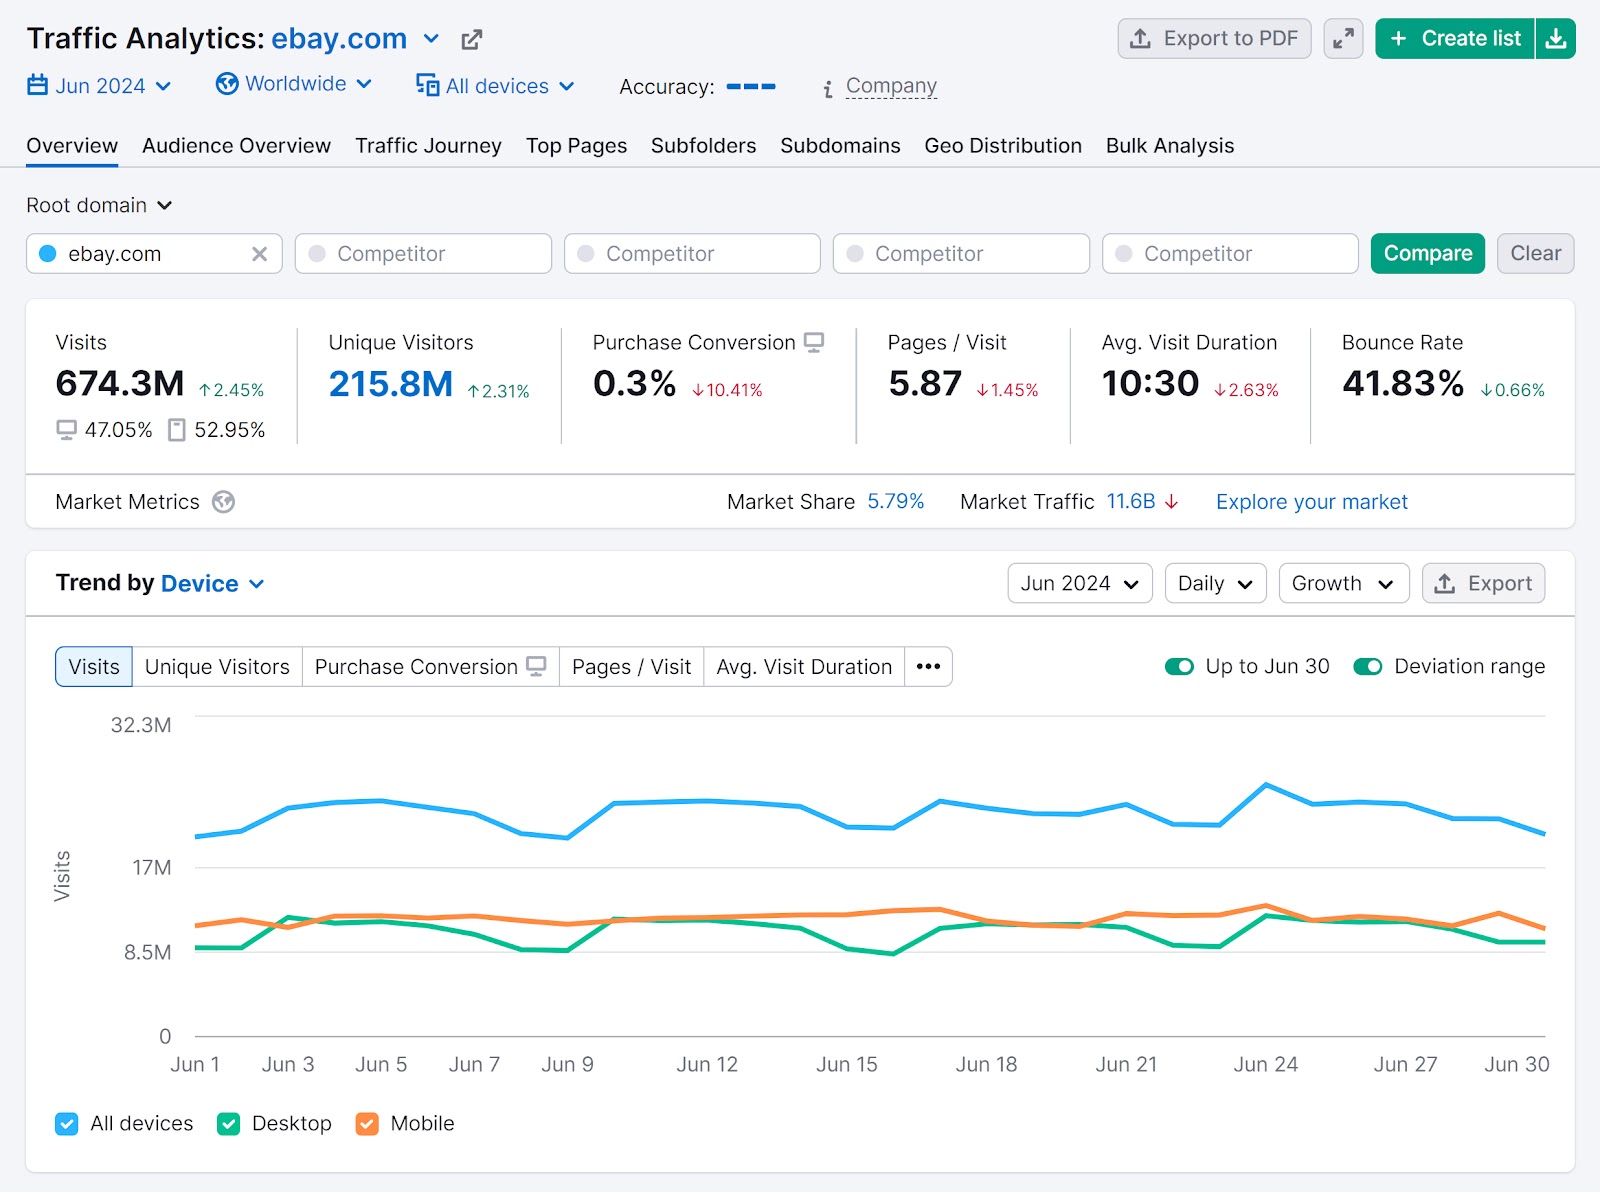Switch to the Audience Overview tab
The height and width of the screenshot is (1192, 1600).
(236, 146)
